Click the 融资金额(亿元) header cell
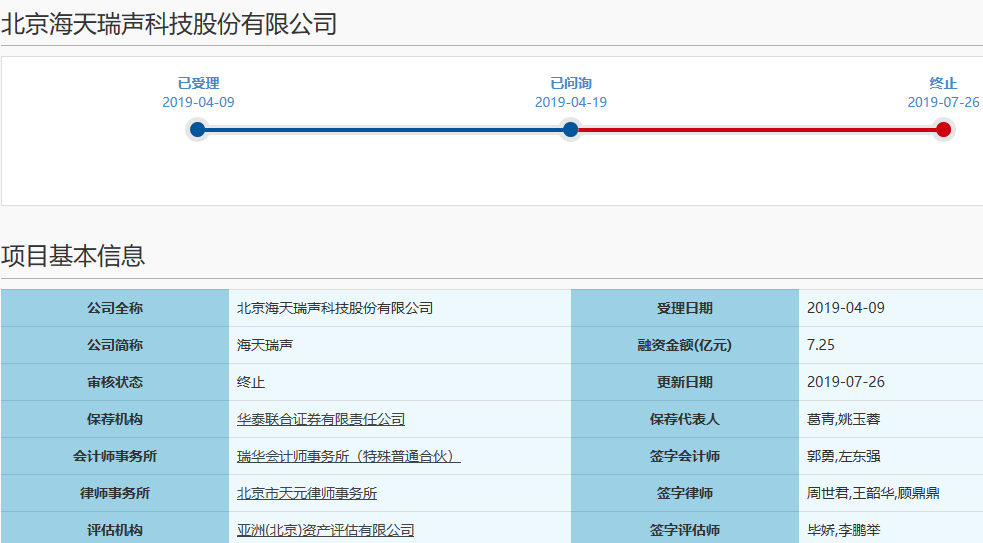 point(685,345)
